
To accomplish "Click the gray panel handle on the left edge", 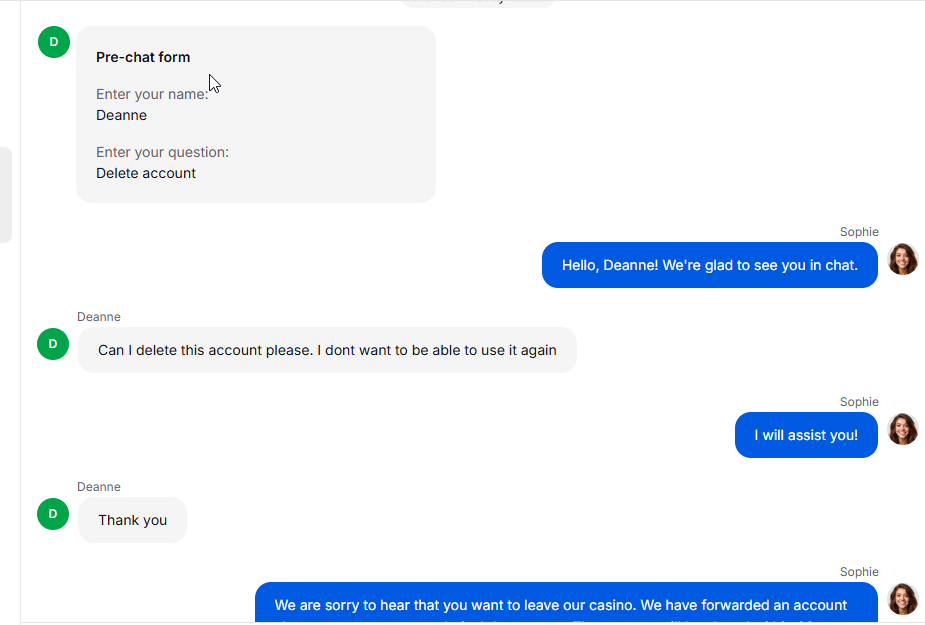I will click(5, 195).
